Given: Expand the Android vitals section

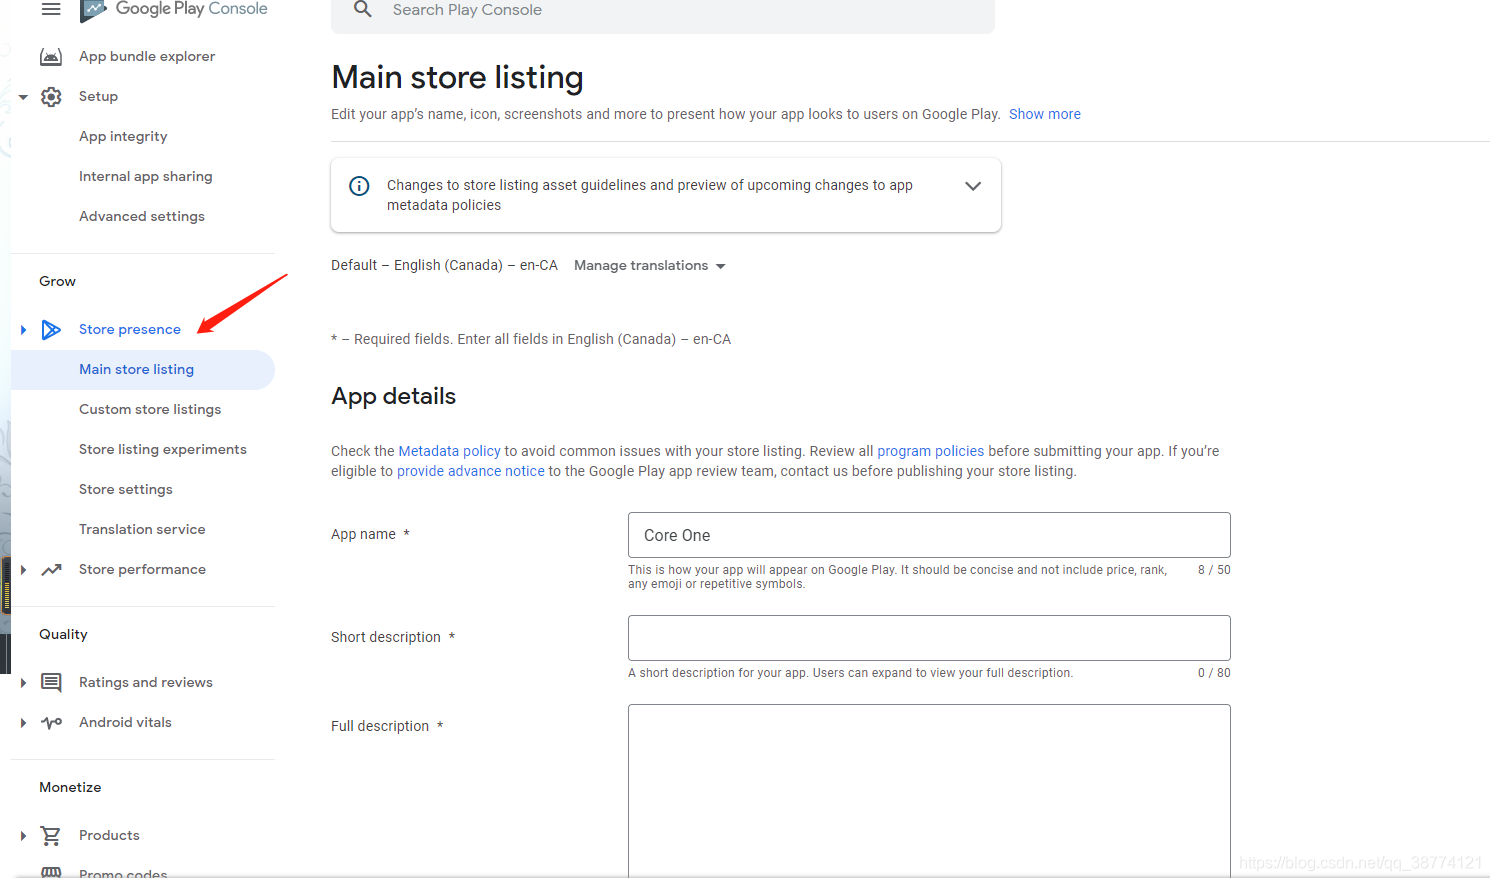Looking at the screenshot, I should point(23,722).
